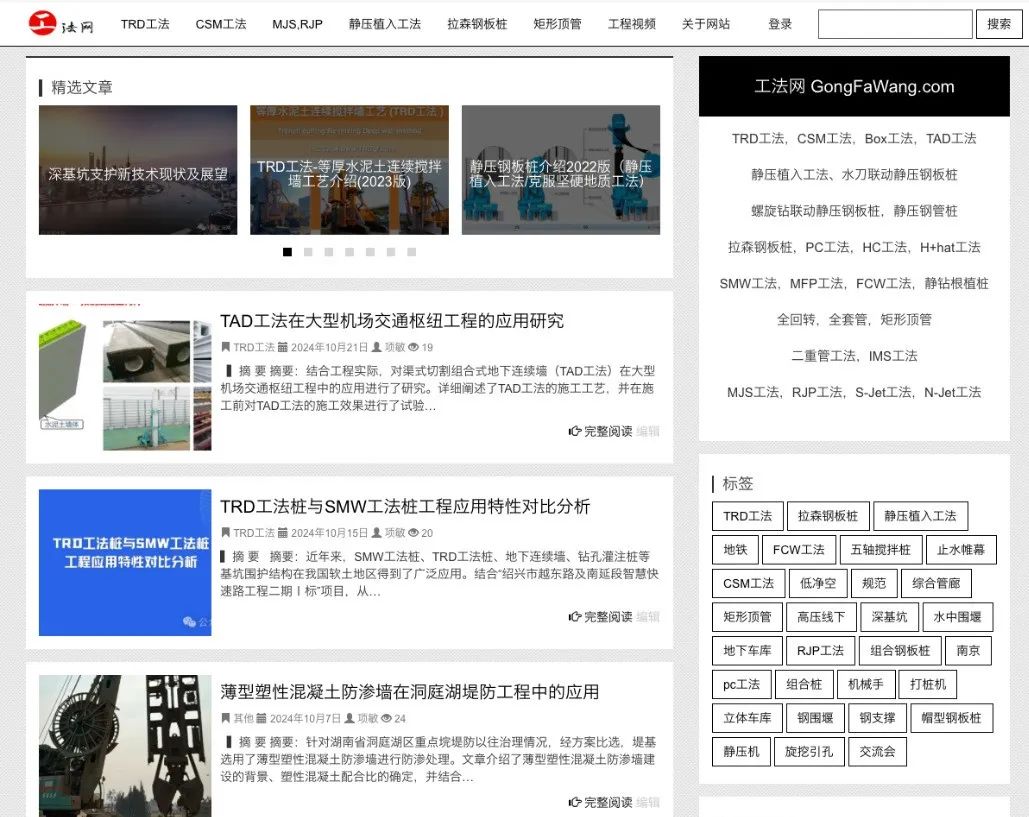Click the 搜索 search button

pyautogui.click(x=999, y=24)
